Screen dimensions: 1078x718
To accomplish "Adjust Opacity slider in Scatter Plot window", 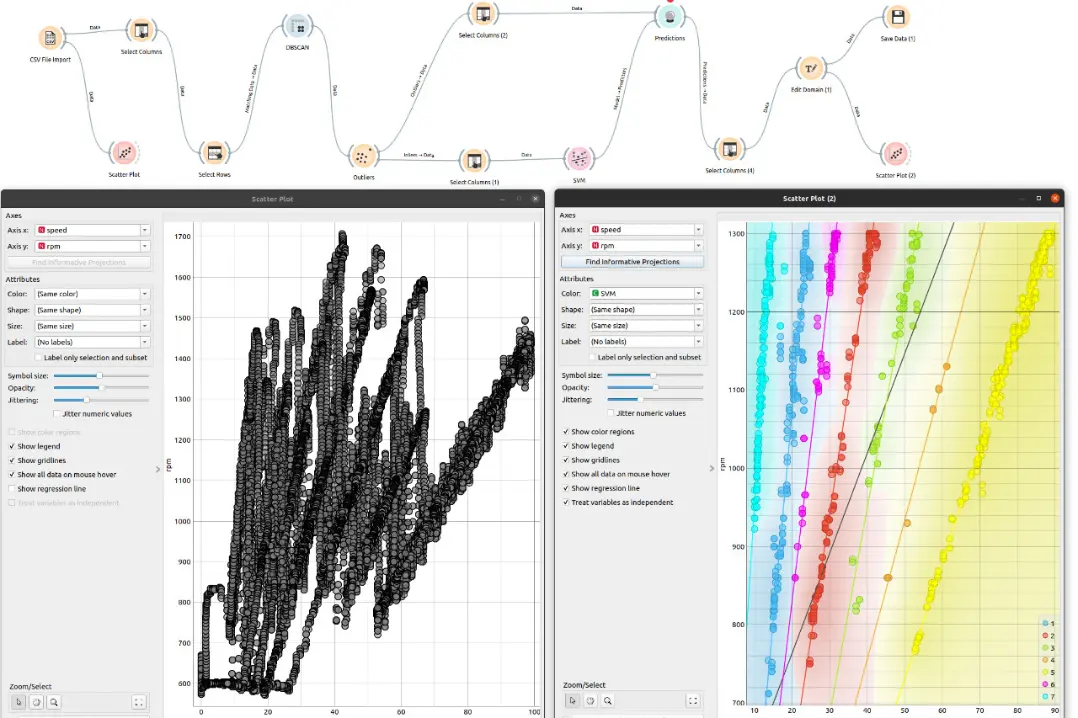I will pos(101,388).
